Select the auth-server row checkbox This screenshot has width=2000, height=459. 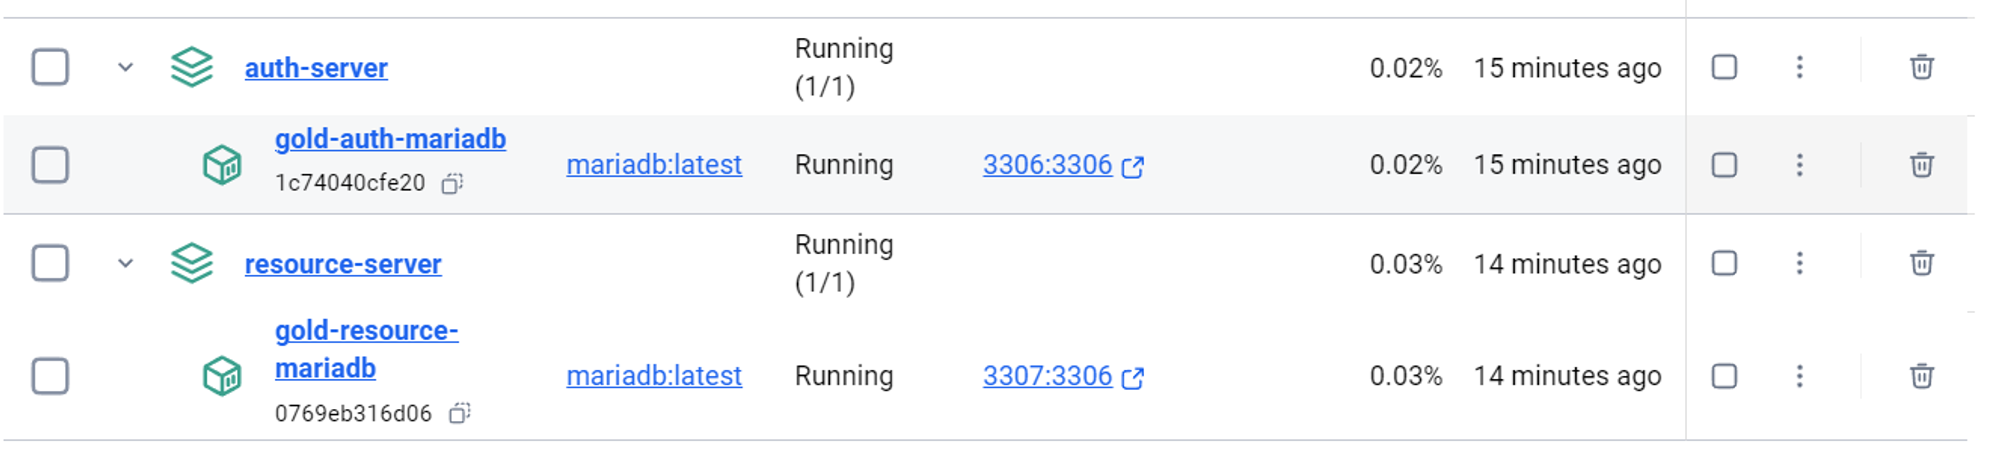tap(50, 67)
